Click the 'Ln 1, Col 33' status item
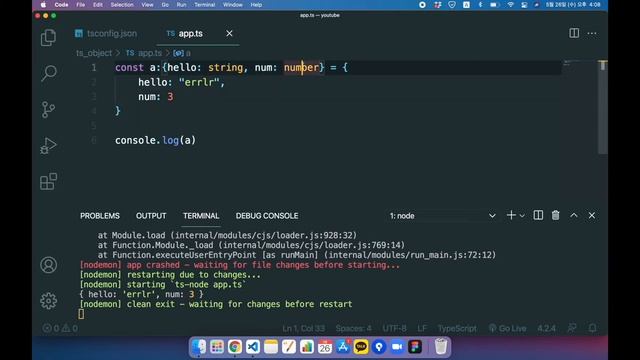 click(304, 328)
